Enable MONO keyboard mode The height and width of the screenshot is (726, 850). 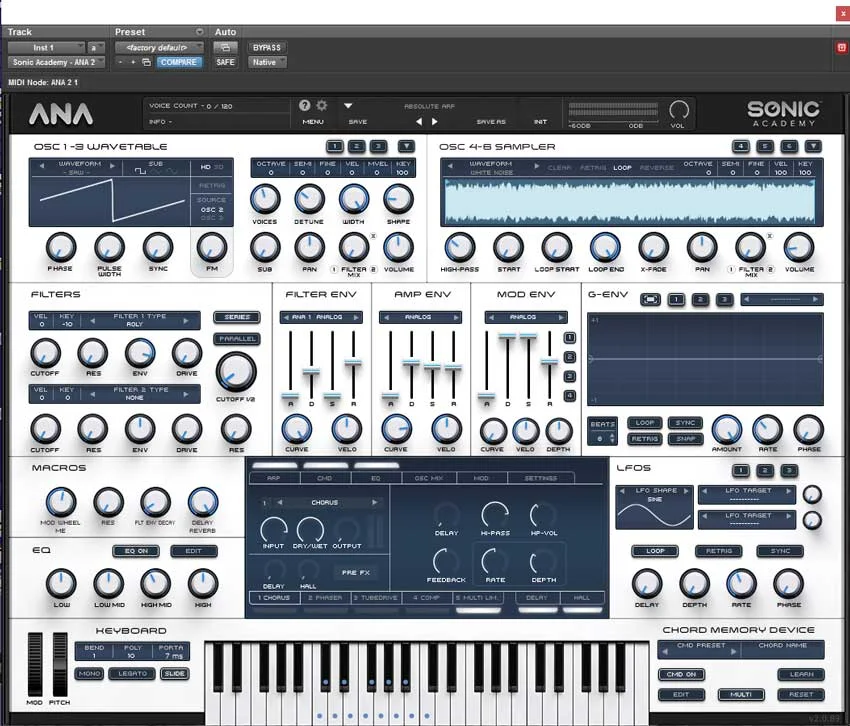(89, 673)
